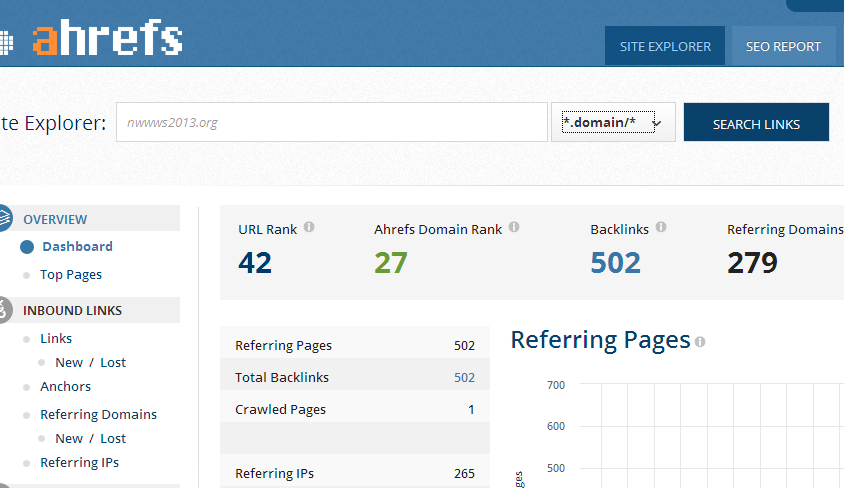Image resolution: width=844 pixels, height=488 pixels.
Task: Open Referring IPs in sidebar
Action: (x=80, y=463)
